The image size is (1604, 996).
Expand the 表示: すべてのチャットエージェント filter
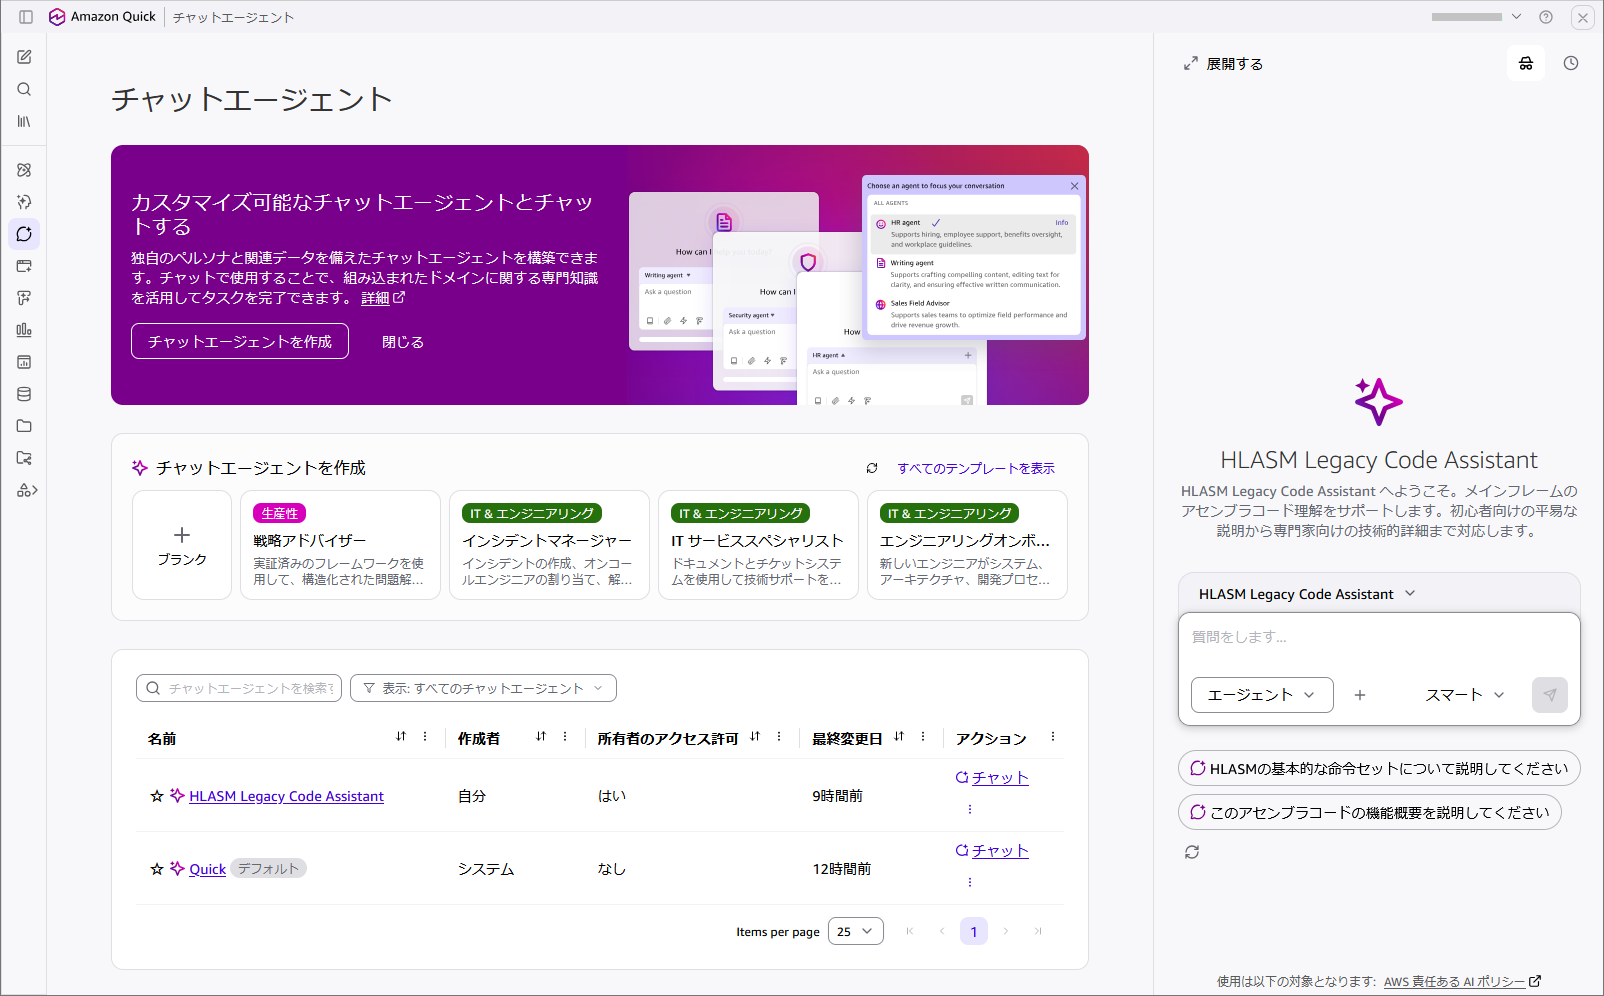pos(483,688)
